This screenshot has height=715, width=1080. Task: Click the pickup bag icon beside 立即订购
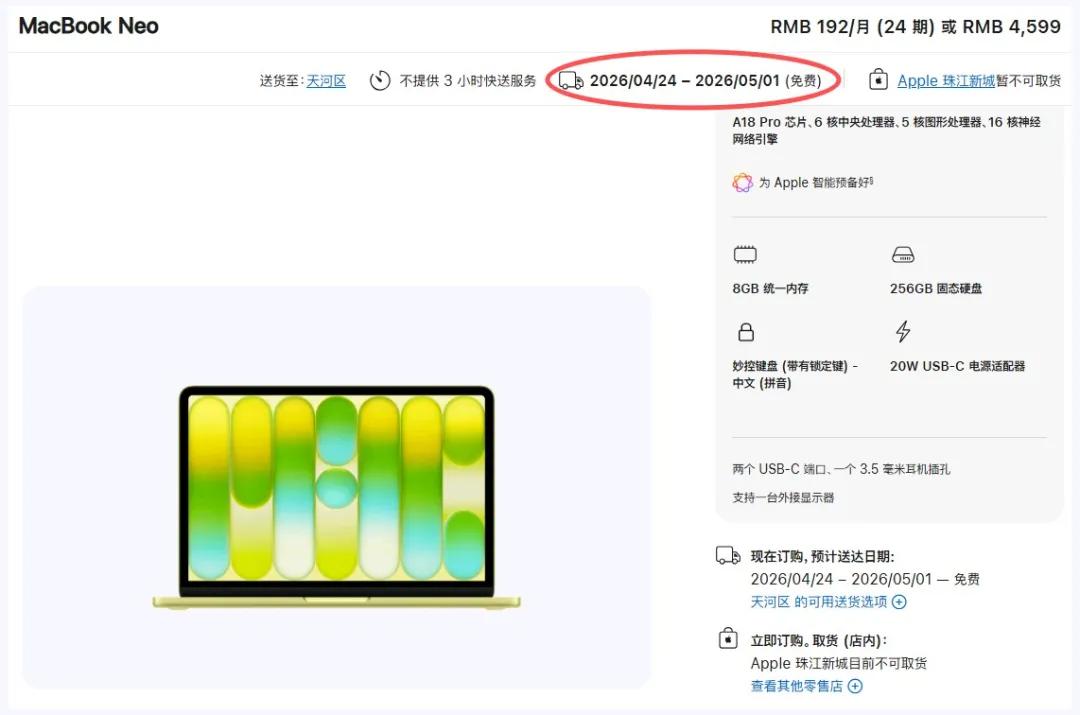(x=728, y=639)
